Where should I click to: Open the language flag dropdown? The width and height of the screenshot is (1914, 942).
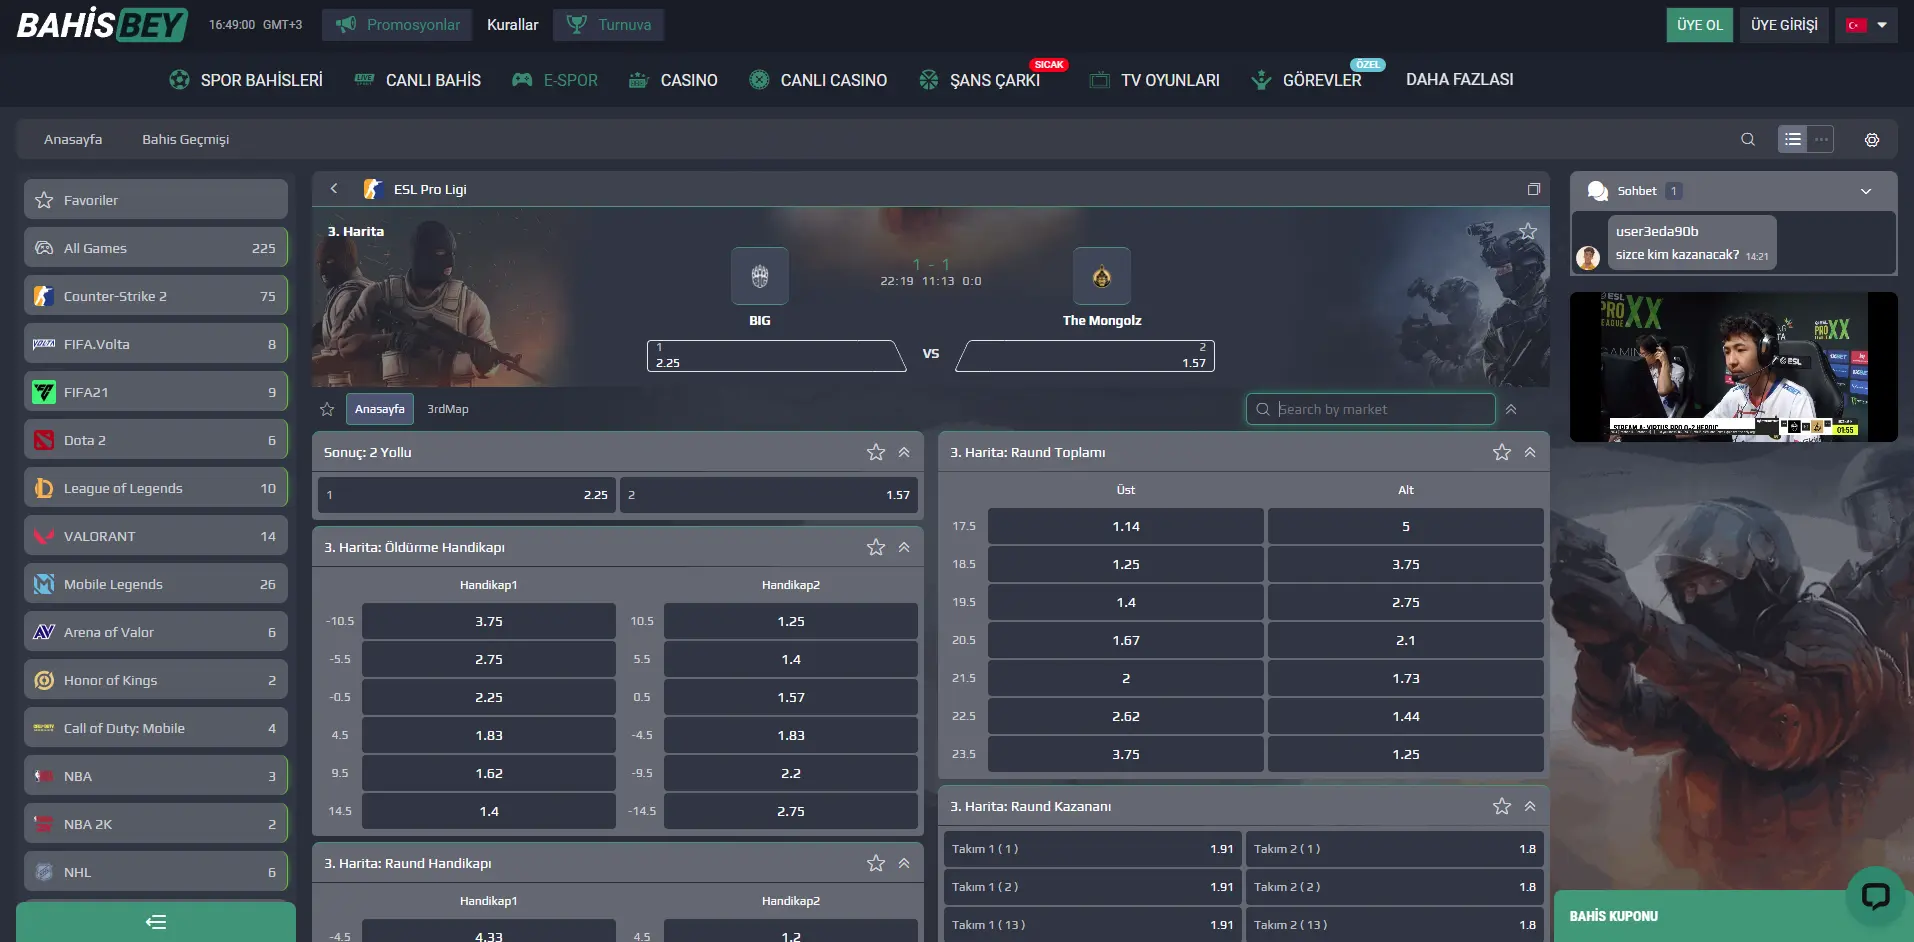click(x=1866, y=25)
